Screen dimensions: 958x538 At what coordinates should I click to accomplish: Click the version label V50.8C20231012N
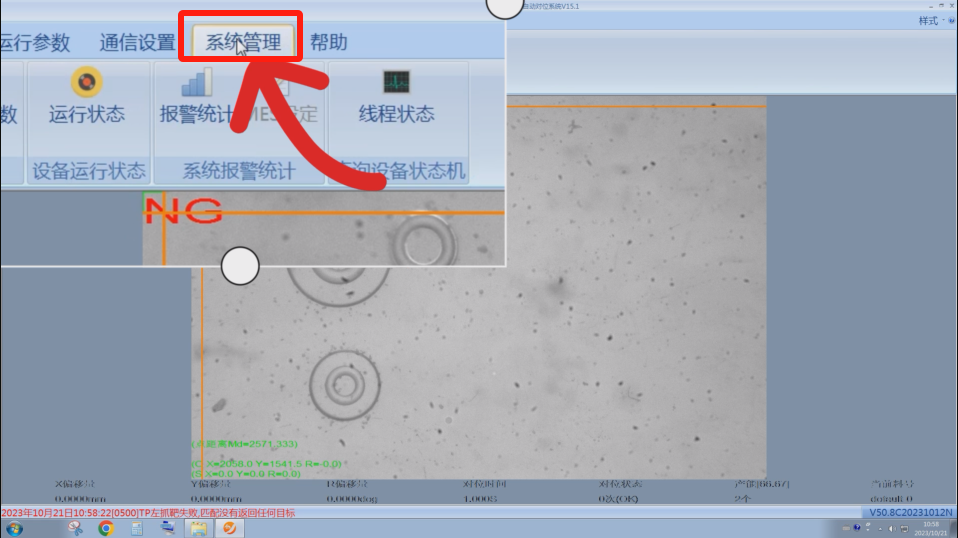pos(910,513)
